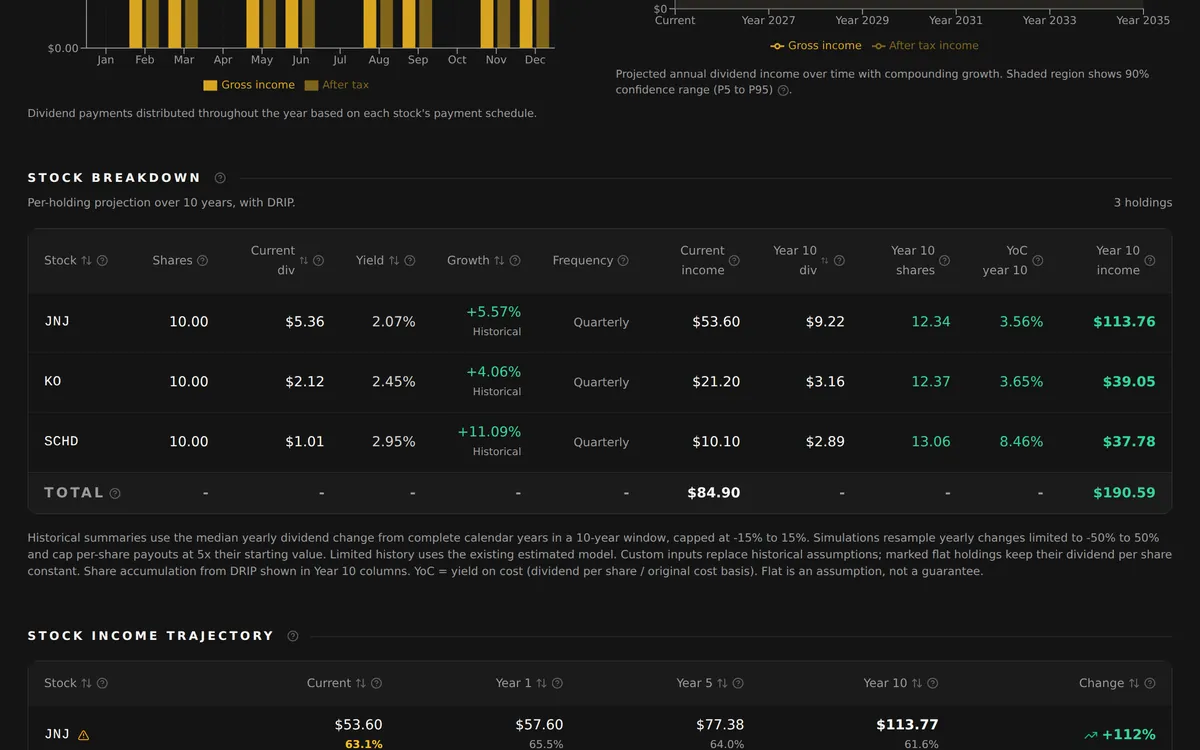Click the total current income $84.90
The width and height of the screenshot is (1200, 750).
point(714,493)
